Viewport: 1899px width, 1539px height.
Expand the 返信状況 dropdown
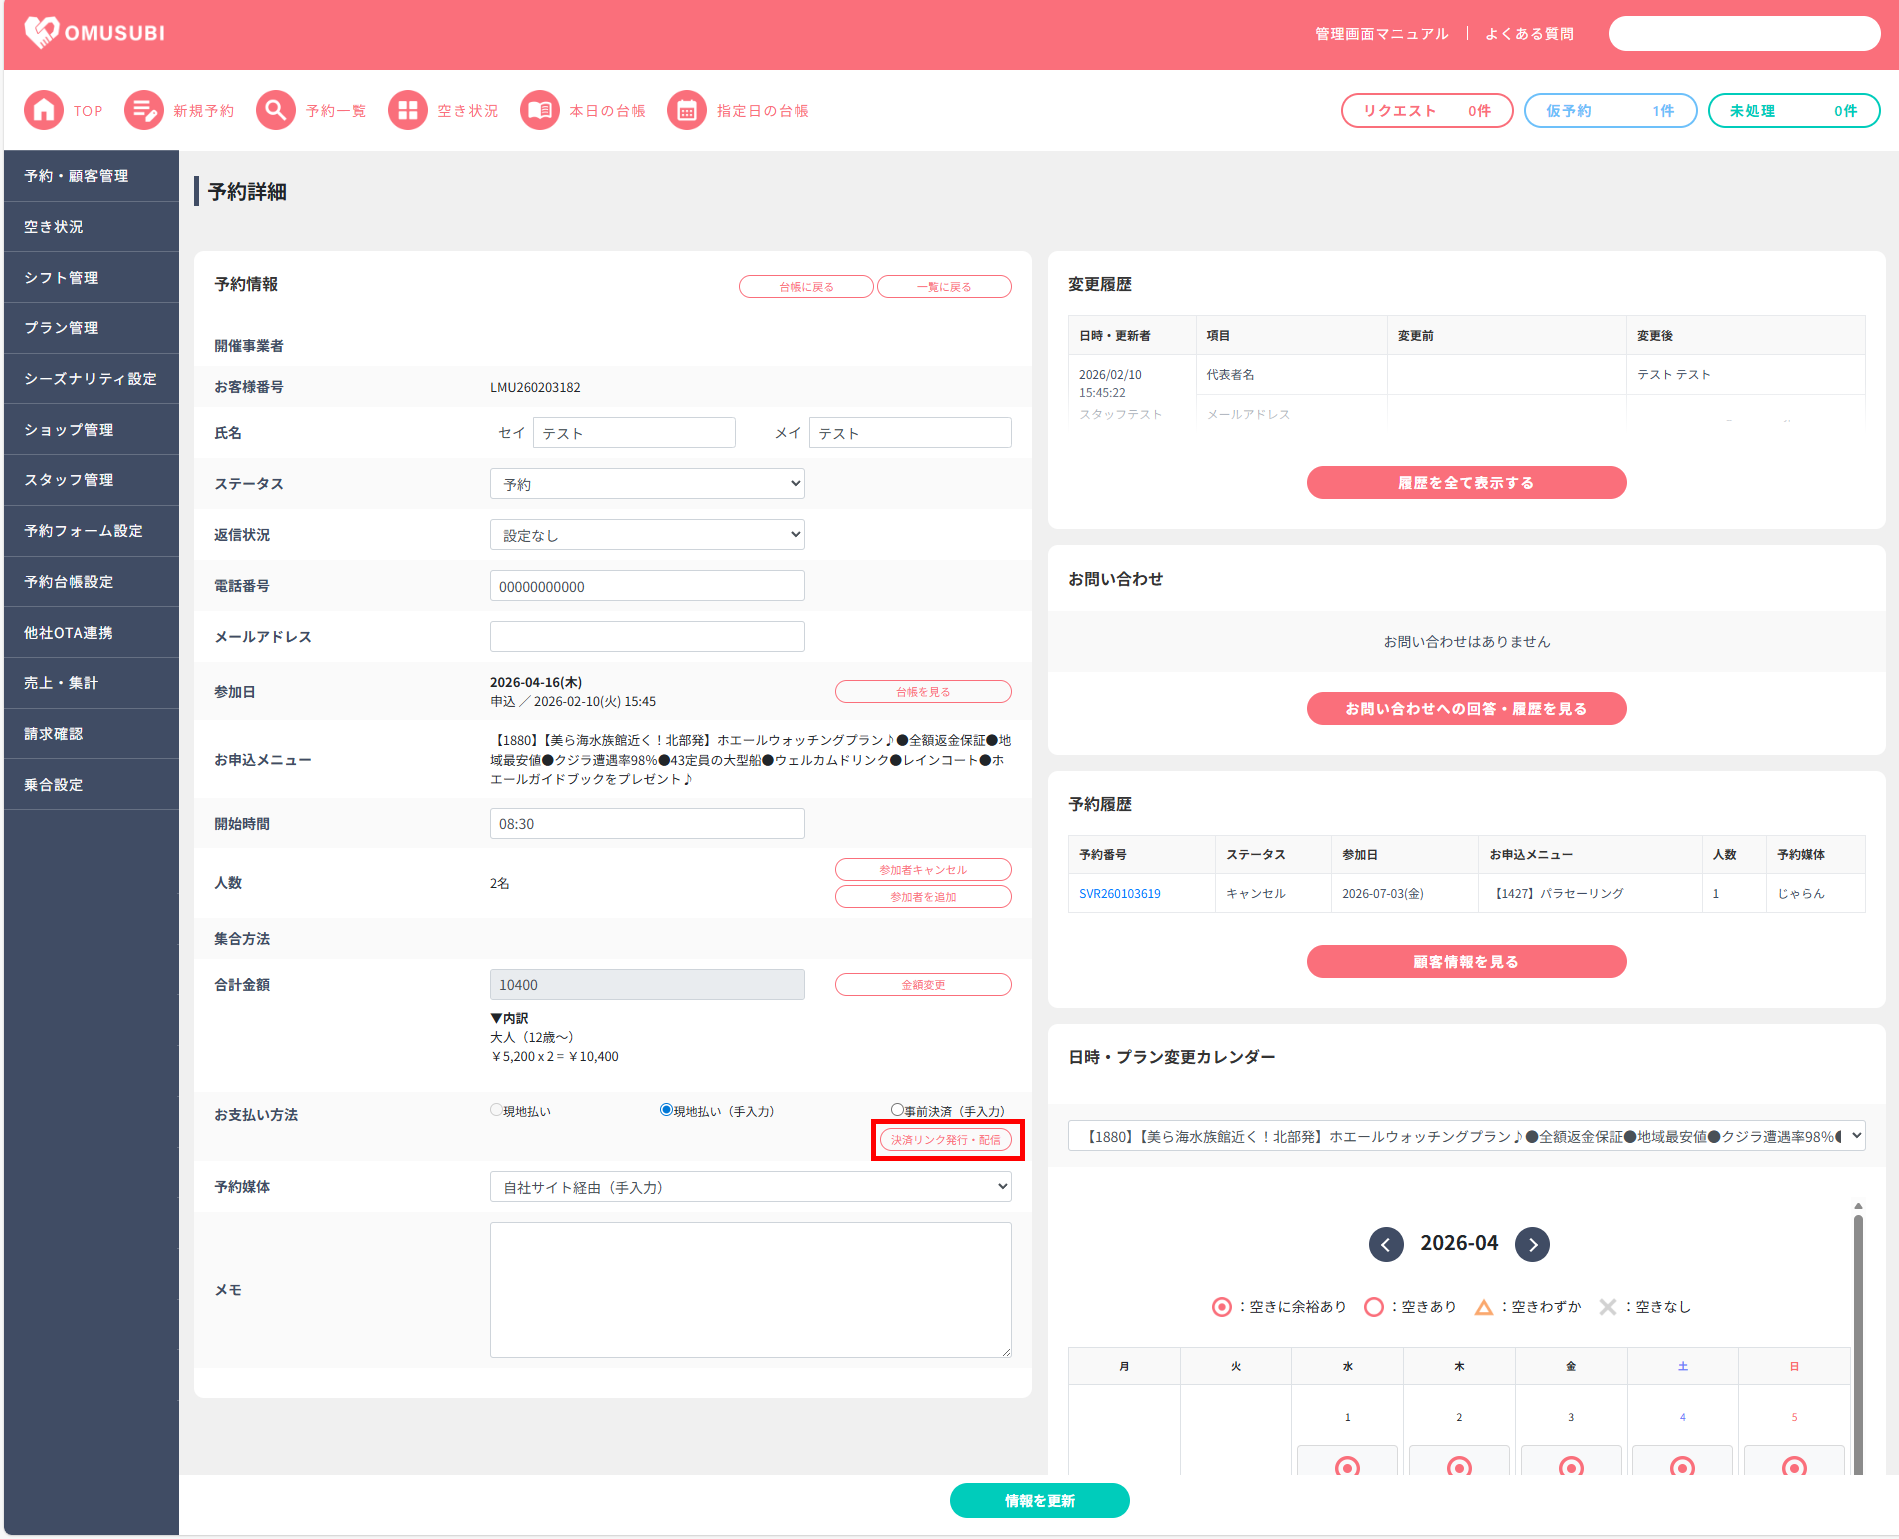(647, 535)
